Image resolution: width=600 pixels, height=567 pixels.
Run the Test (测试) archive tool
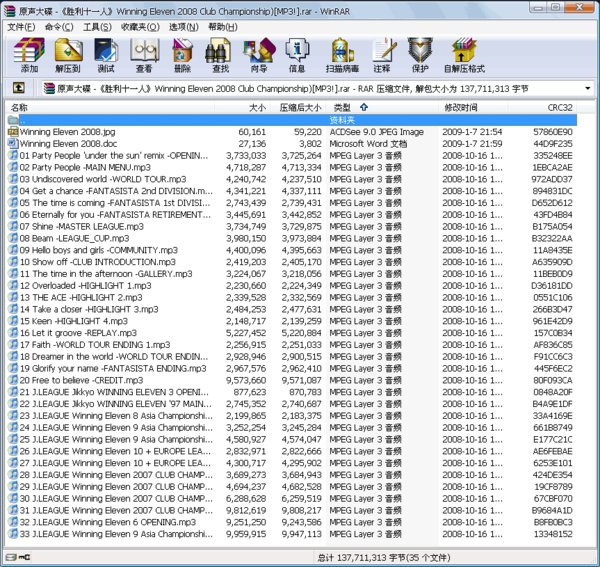tap(106, 55)
